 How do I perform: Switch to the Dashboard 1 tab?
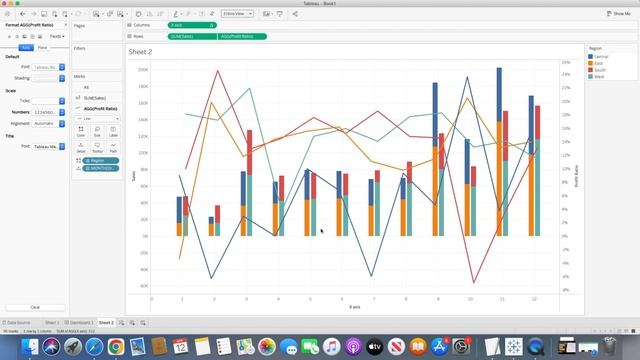(79, 322)
